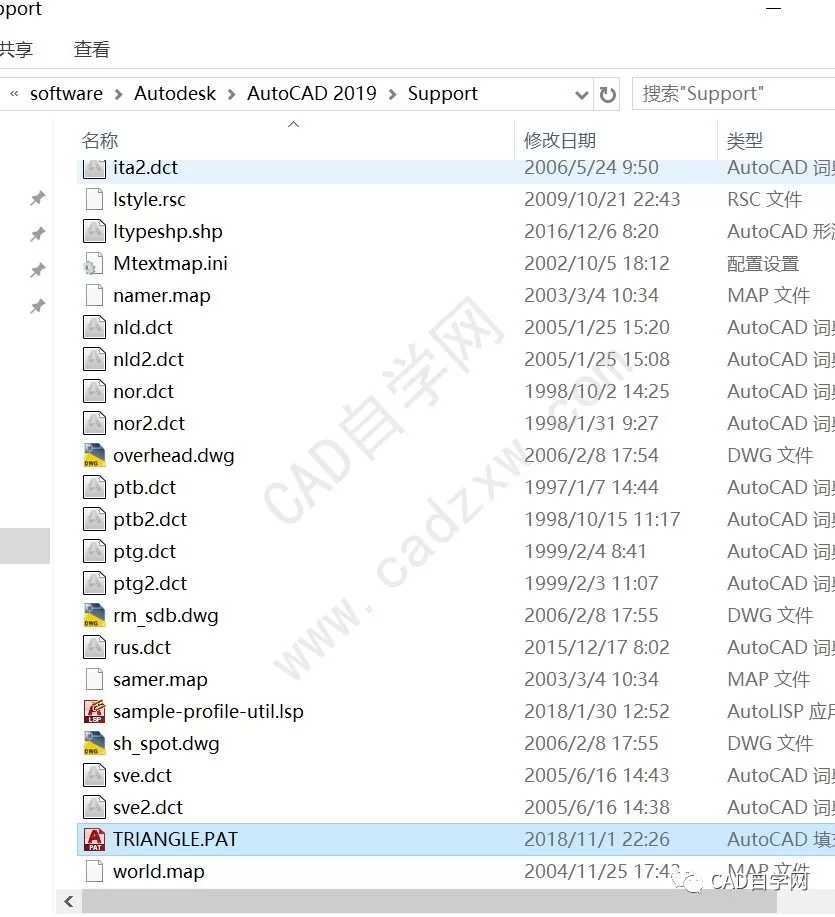The height and width of the screenshot is (917, 835).
Task: Click the Mtextmap.ini settings file icon
Action: coord(94,263)
